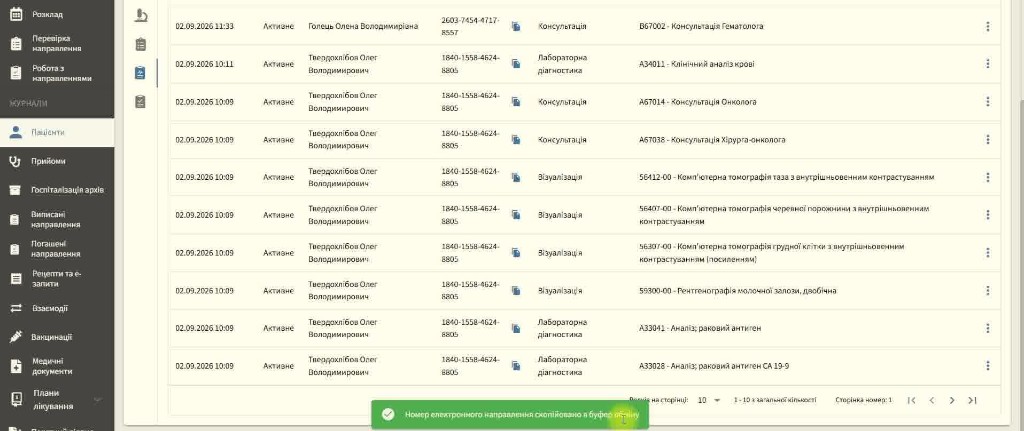Open three-dot menu for Рентгенографія молочної залози row
Image resolution: width=1024 pixels, height=431 pixels.
[x=987, y=291]
